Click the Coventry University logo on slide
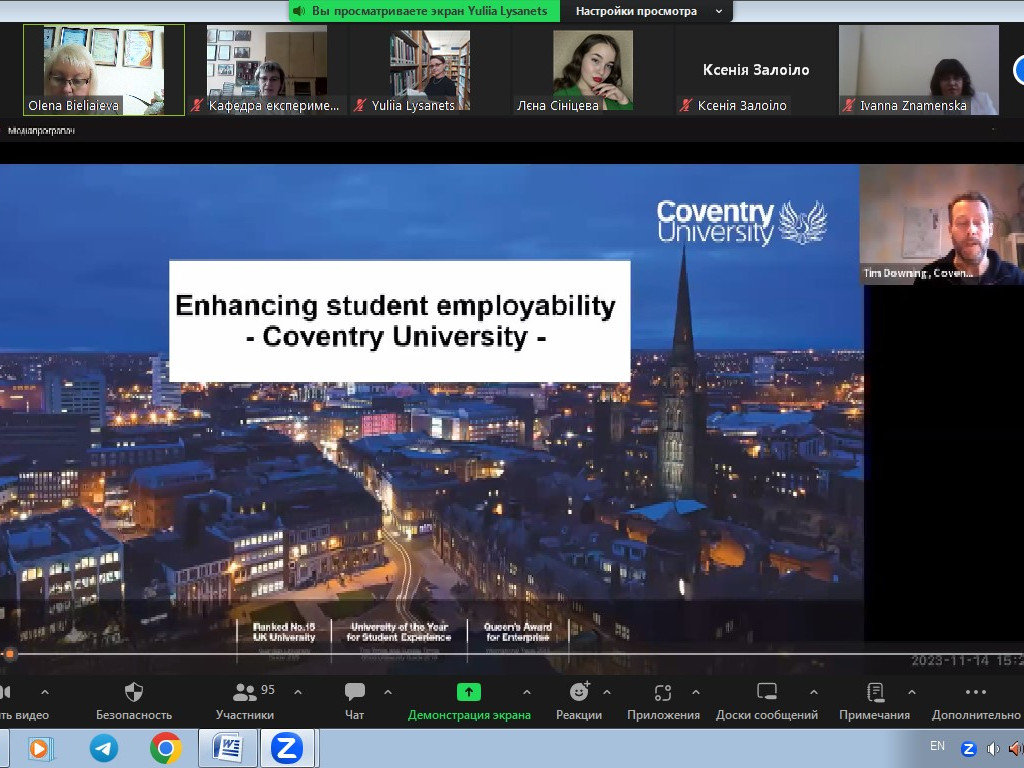This screenshot has height=768, width=1024. pyautogui.click(x=742, y=223)
